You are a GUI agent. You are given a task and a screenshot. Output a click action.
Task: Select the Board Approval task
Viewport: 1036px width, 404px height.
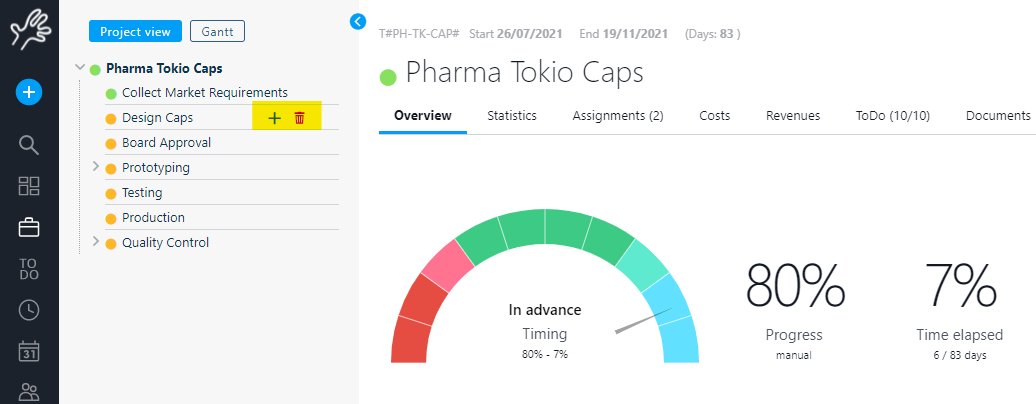pyautogui.click(x=166, y=143)
